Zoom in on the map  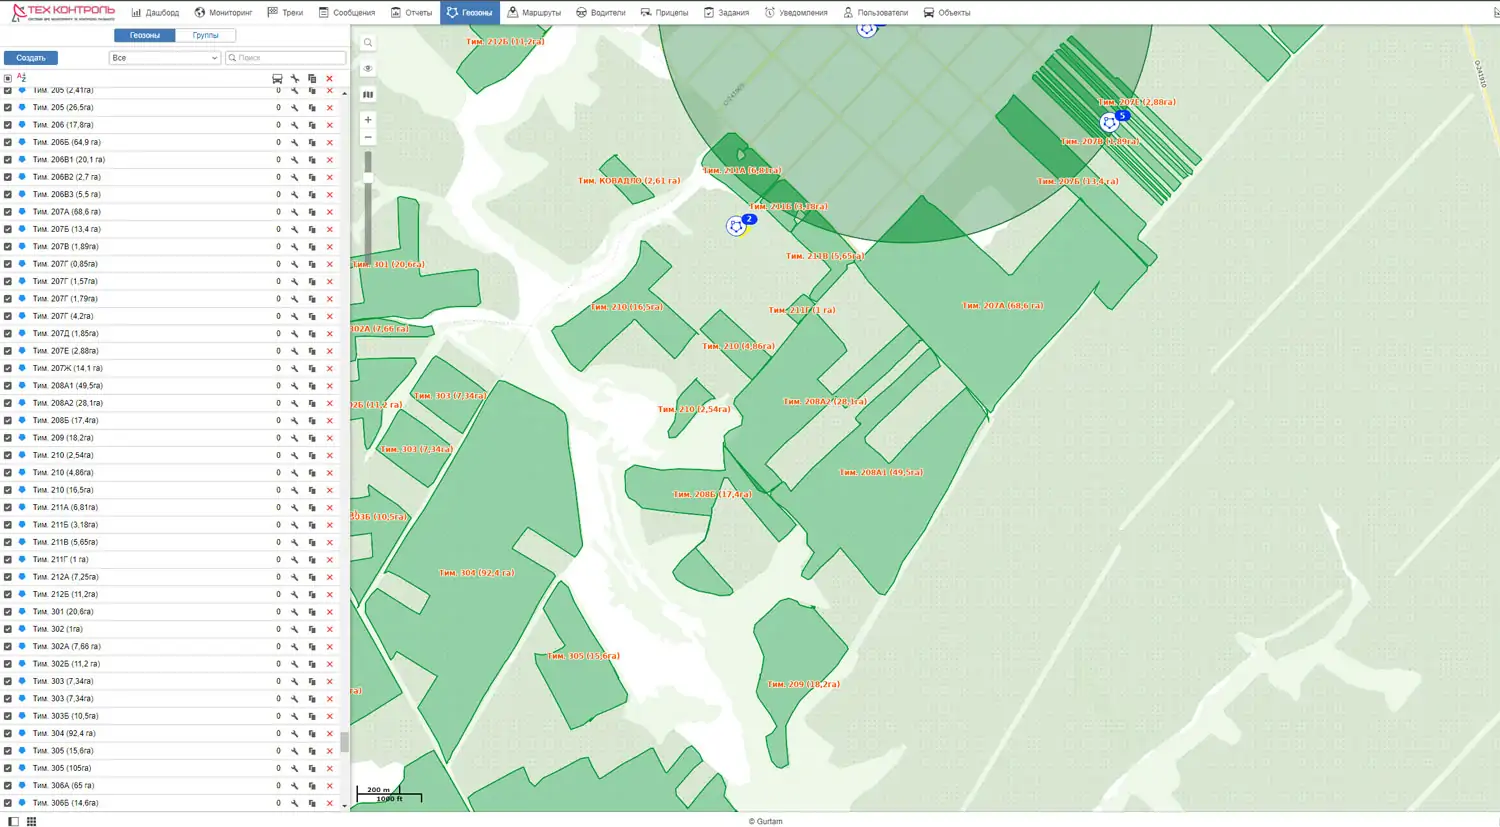pos(368,120)
